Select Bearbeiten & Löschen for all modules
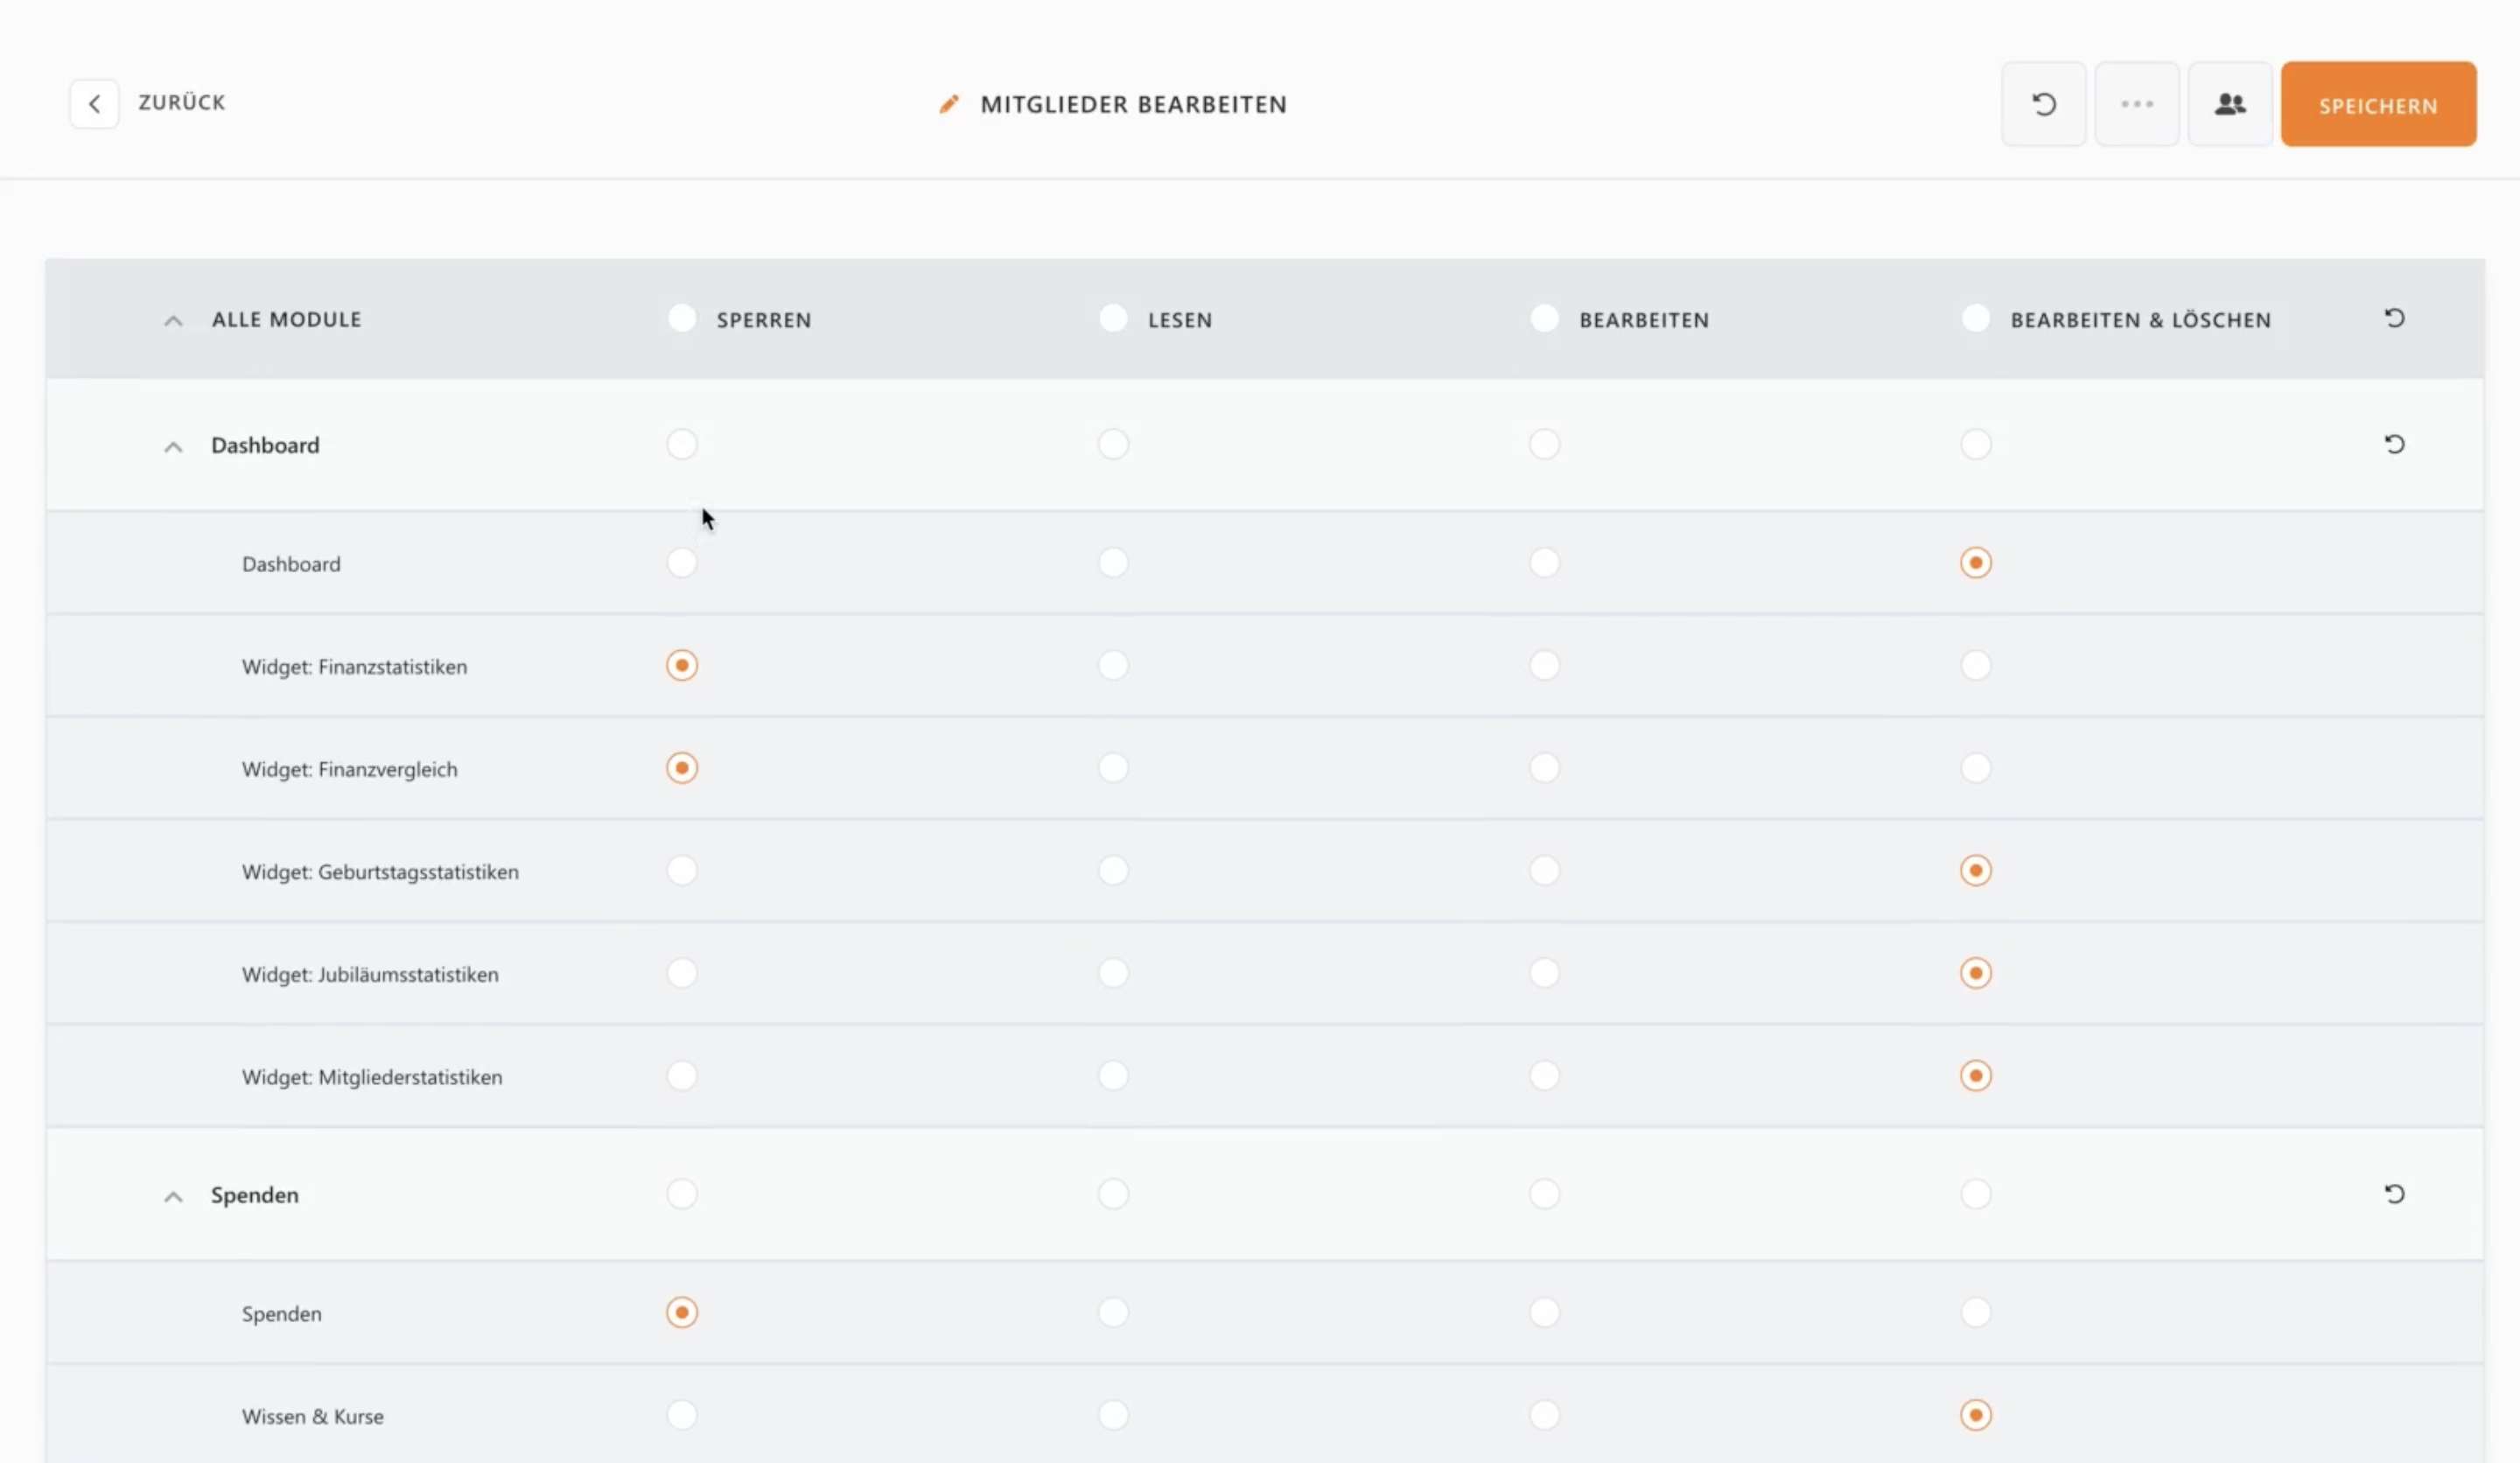Image resolution: width=2520 pixels, height=1463 pixels. [1976, 318]
